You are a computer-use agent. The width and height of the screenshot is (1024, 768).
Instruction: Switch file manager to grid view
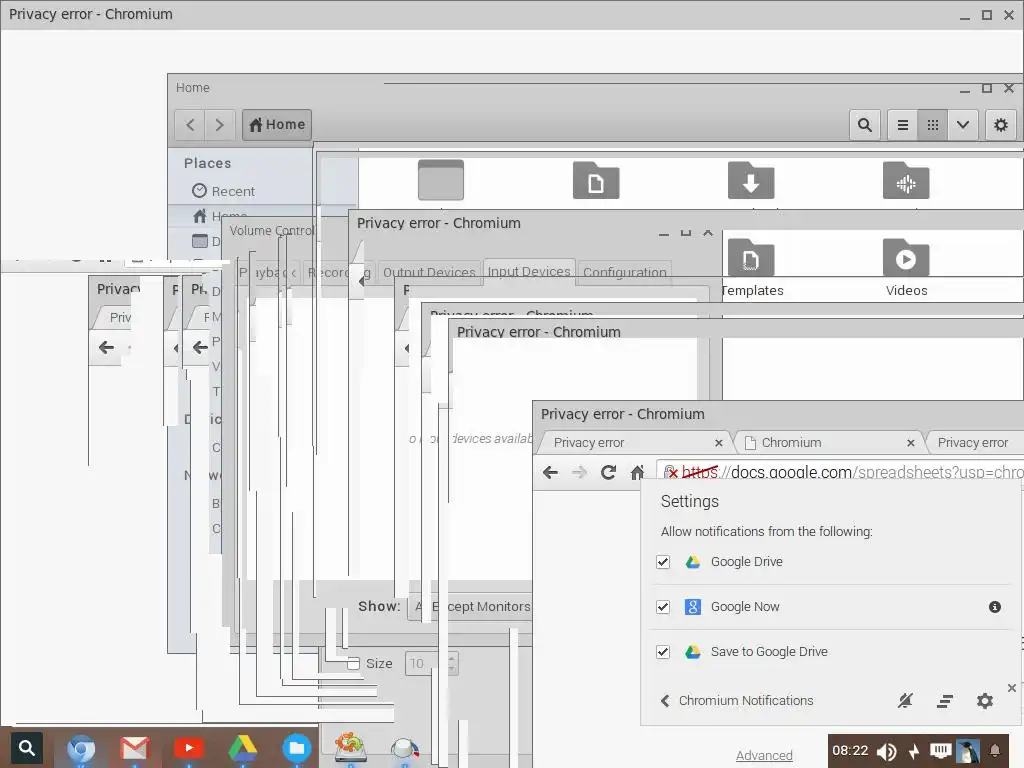click(x=933, y=125)
